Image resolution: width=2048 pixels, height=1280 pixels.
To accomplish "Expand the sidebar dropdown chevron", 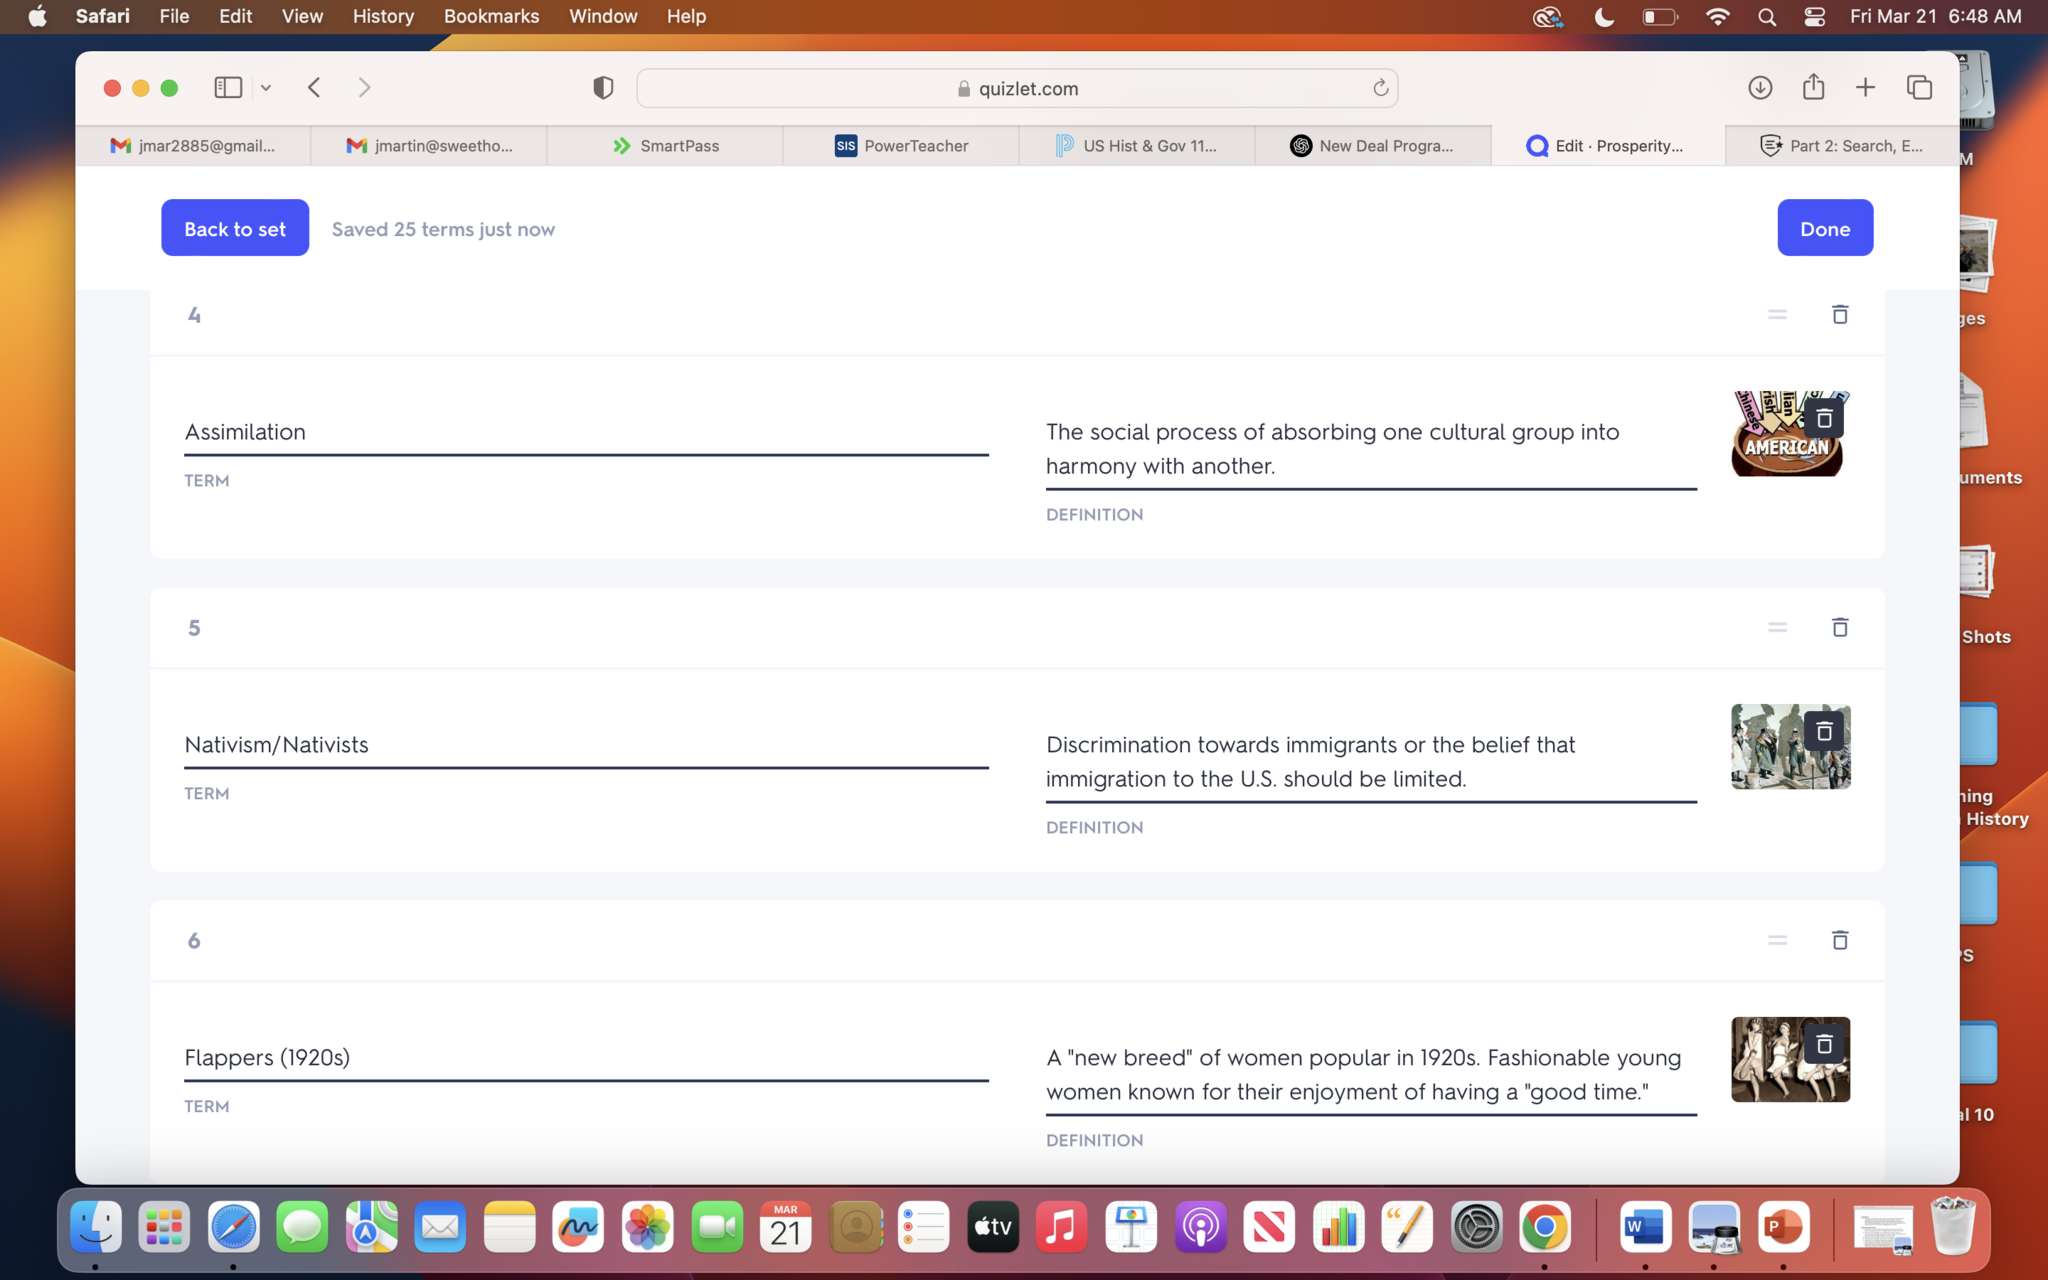I will coord(266,88).
